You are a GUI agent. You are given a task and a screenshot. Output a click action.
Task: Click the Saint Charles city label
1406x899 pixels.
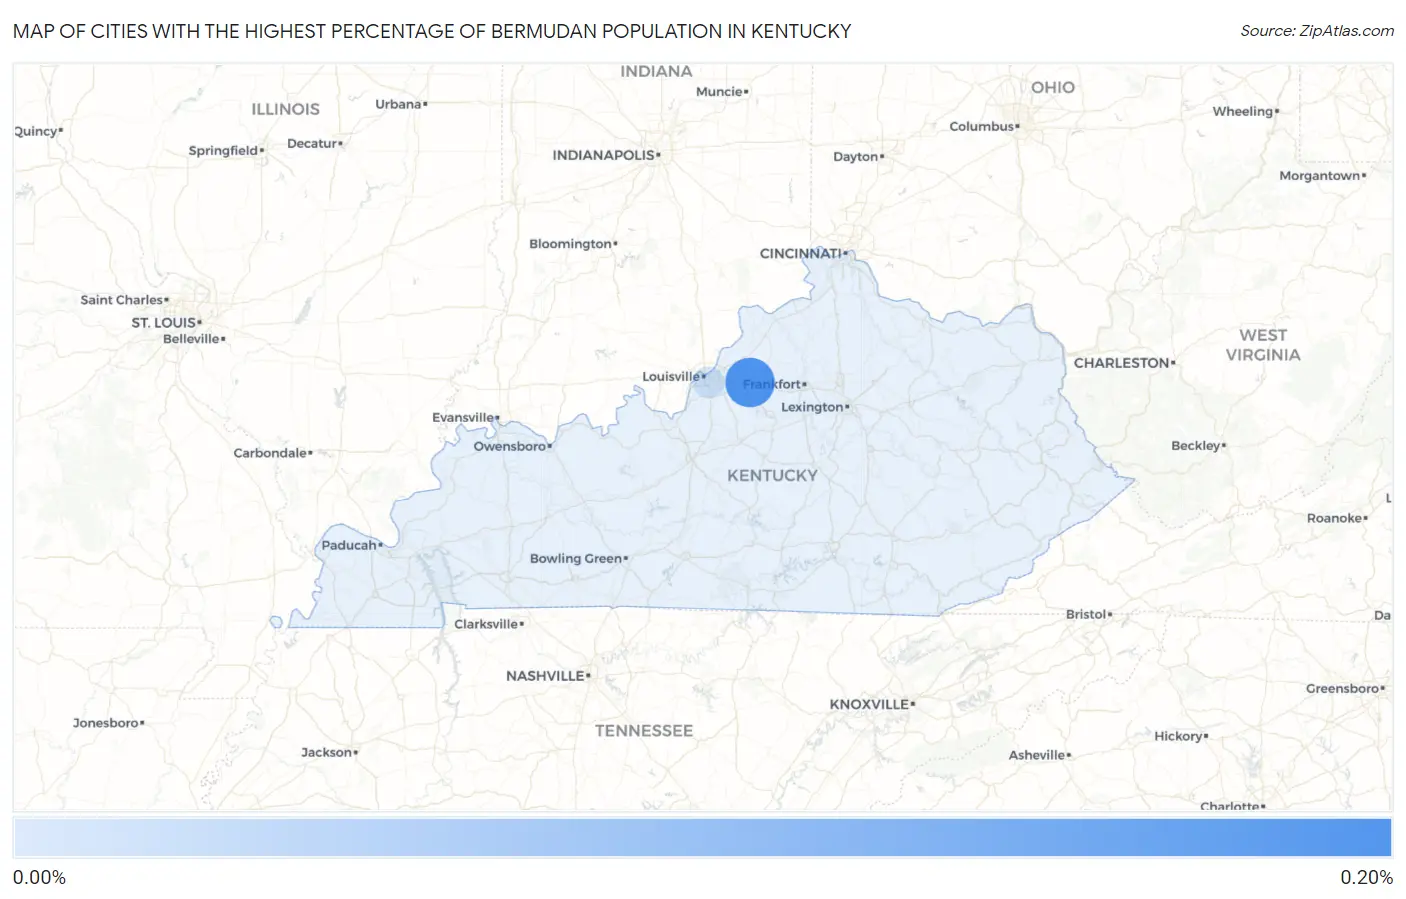(122, 300)
